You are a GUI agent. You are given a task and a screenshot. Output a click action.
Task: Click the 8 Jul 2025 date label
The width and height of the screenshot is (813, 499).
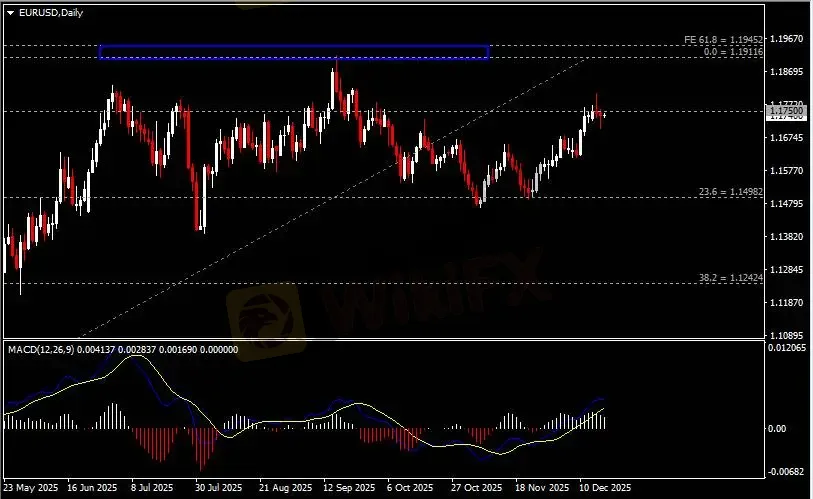point(152,488)
